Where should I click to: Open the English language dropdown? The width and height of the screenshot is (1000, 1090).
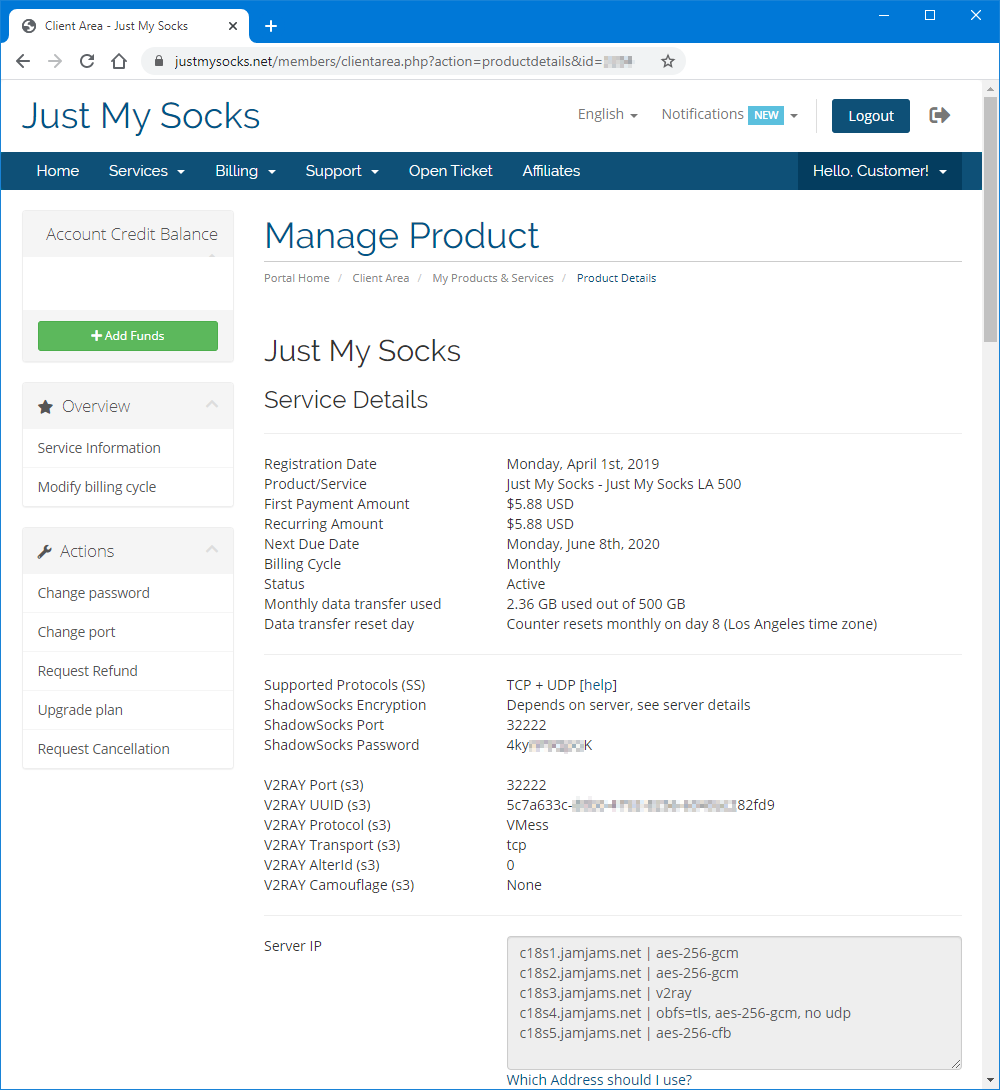tap(607, 115)
